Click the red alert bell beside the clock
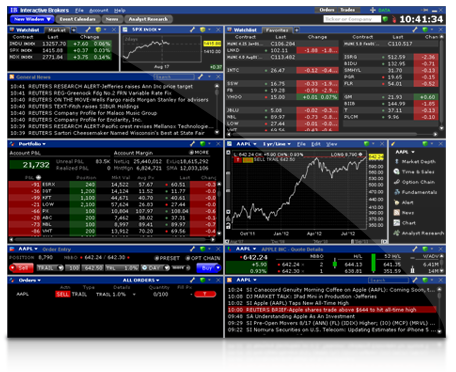 [x=394, y=19]
